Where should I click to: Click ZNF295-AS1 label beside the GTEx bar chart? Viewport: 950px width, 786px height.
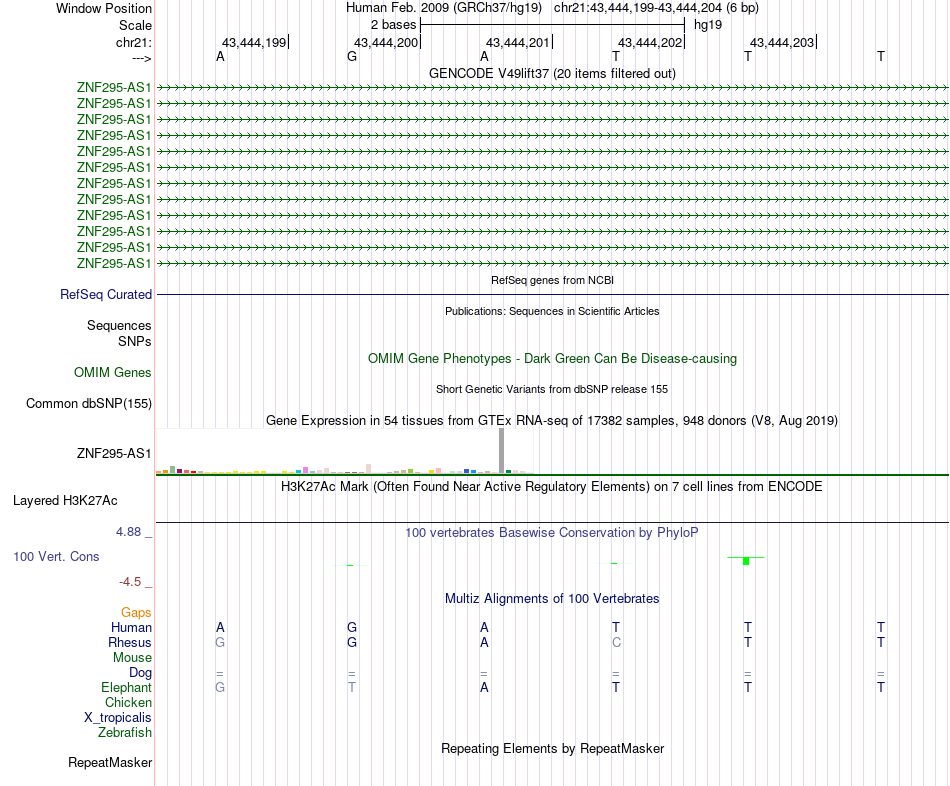coord(114,453)
